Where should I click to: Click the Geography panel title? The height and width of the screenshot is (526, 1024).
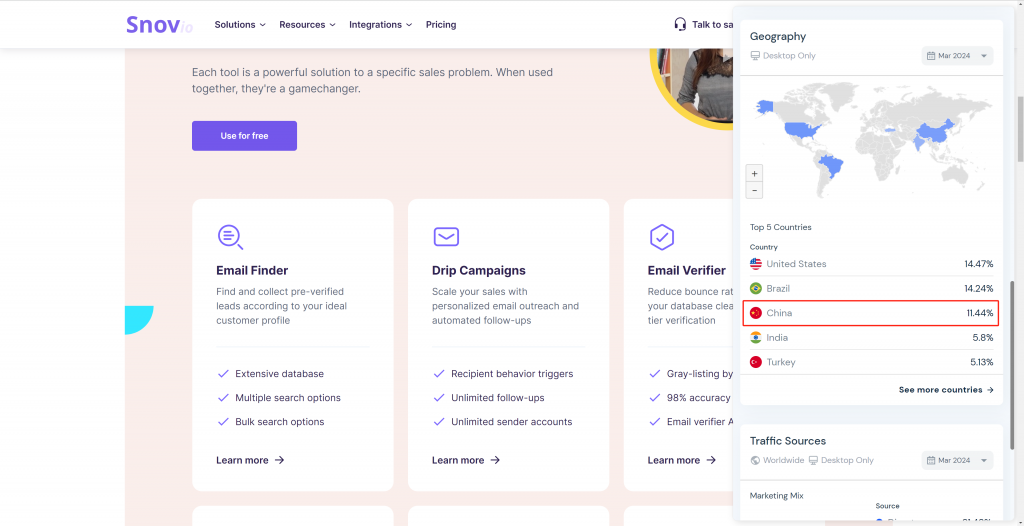(778, 37)
